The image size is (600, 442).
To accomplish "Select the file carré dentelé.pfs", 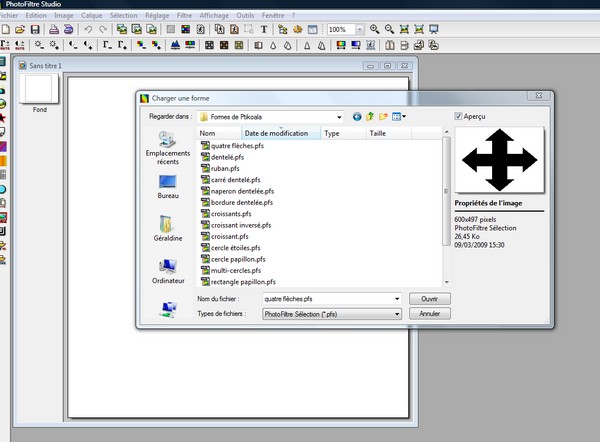I will (231, 180).
